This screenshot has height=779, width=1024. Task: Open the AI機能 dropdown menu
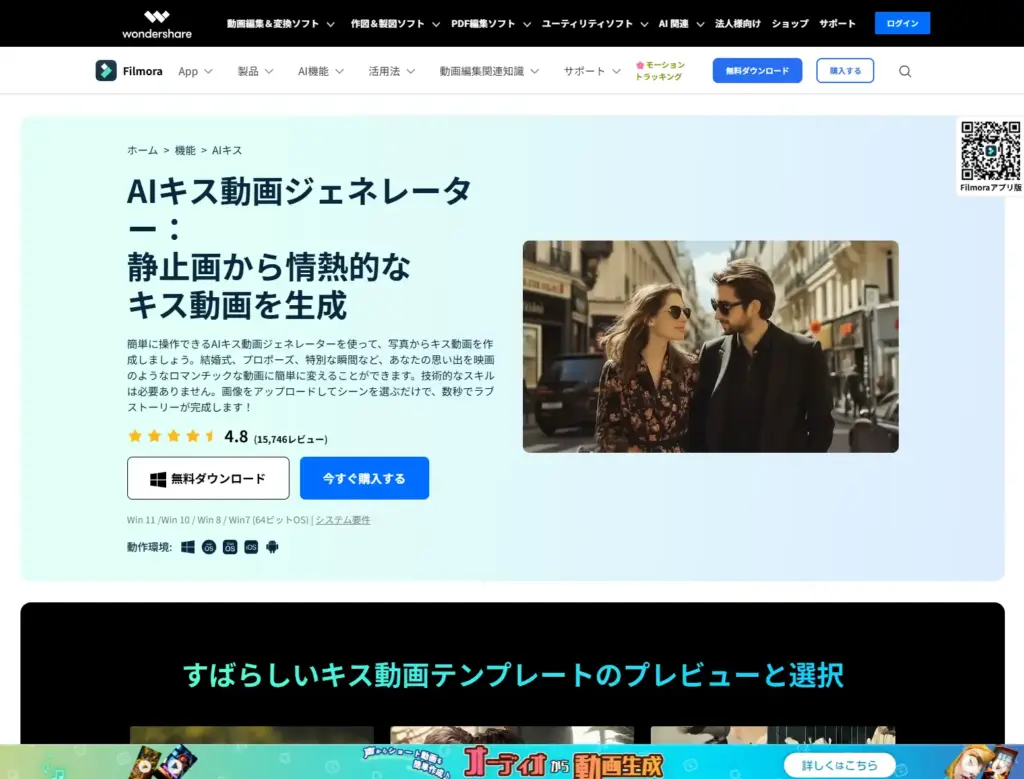(320, 71)
